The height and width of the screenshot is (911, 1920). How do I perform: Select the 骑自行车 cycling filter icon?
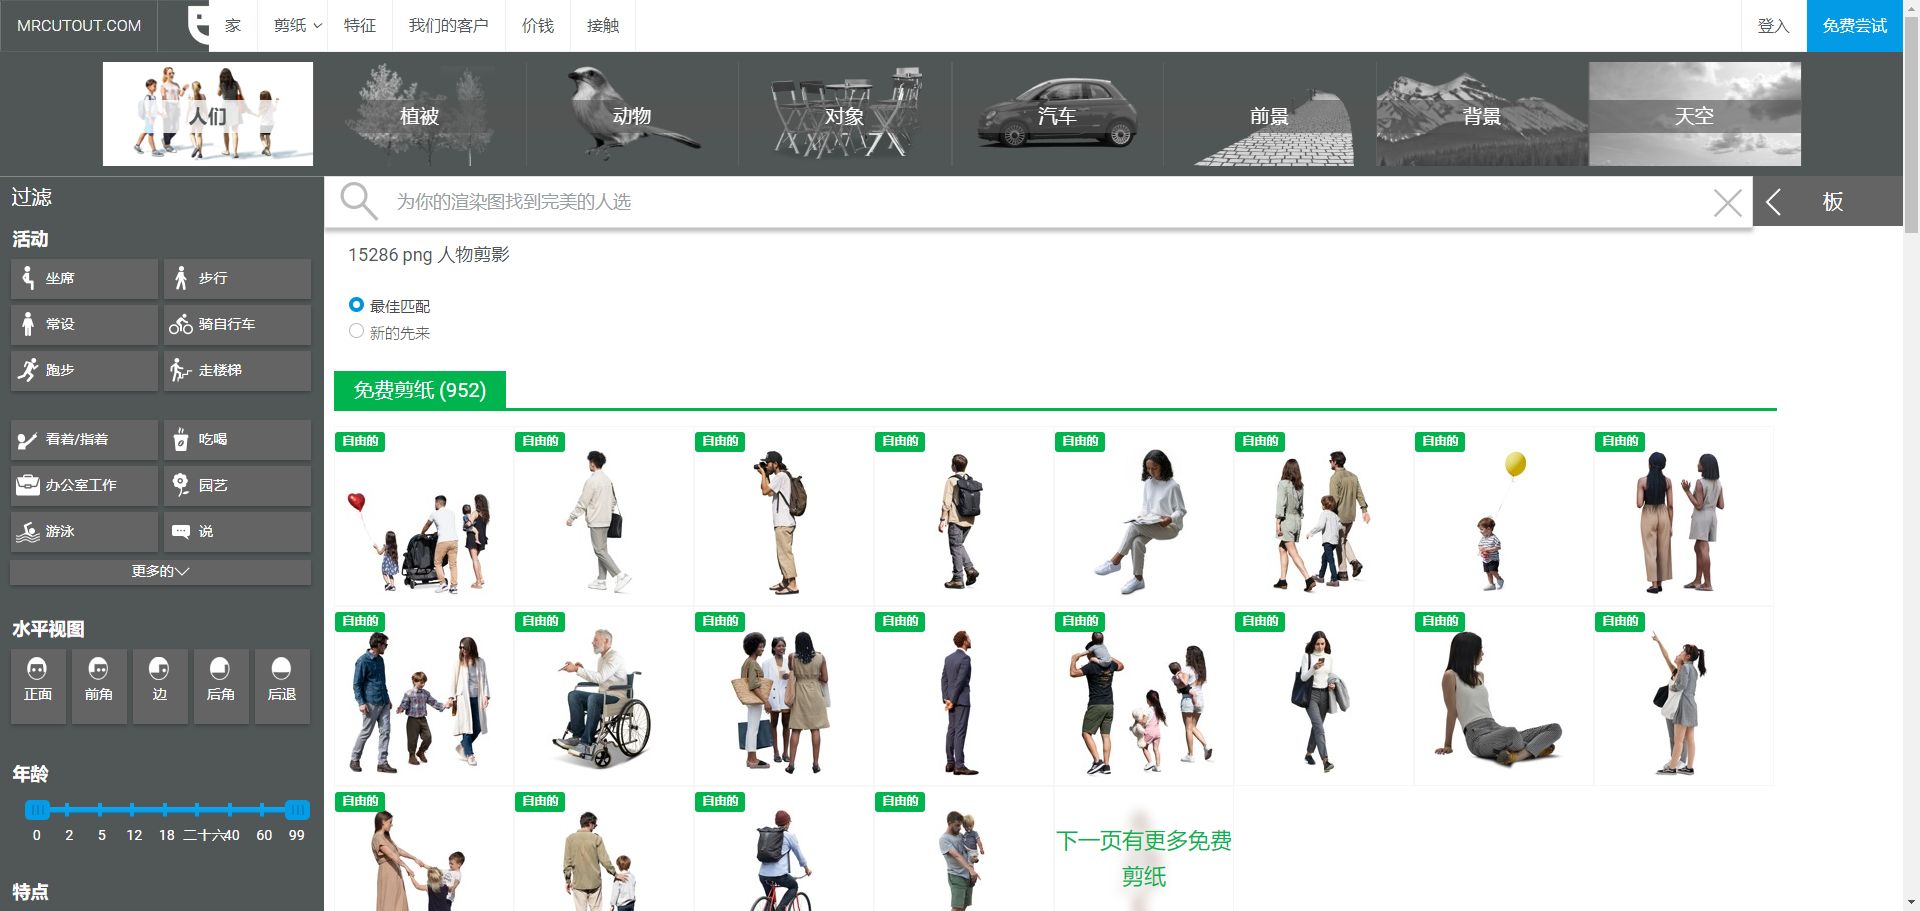181,324
